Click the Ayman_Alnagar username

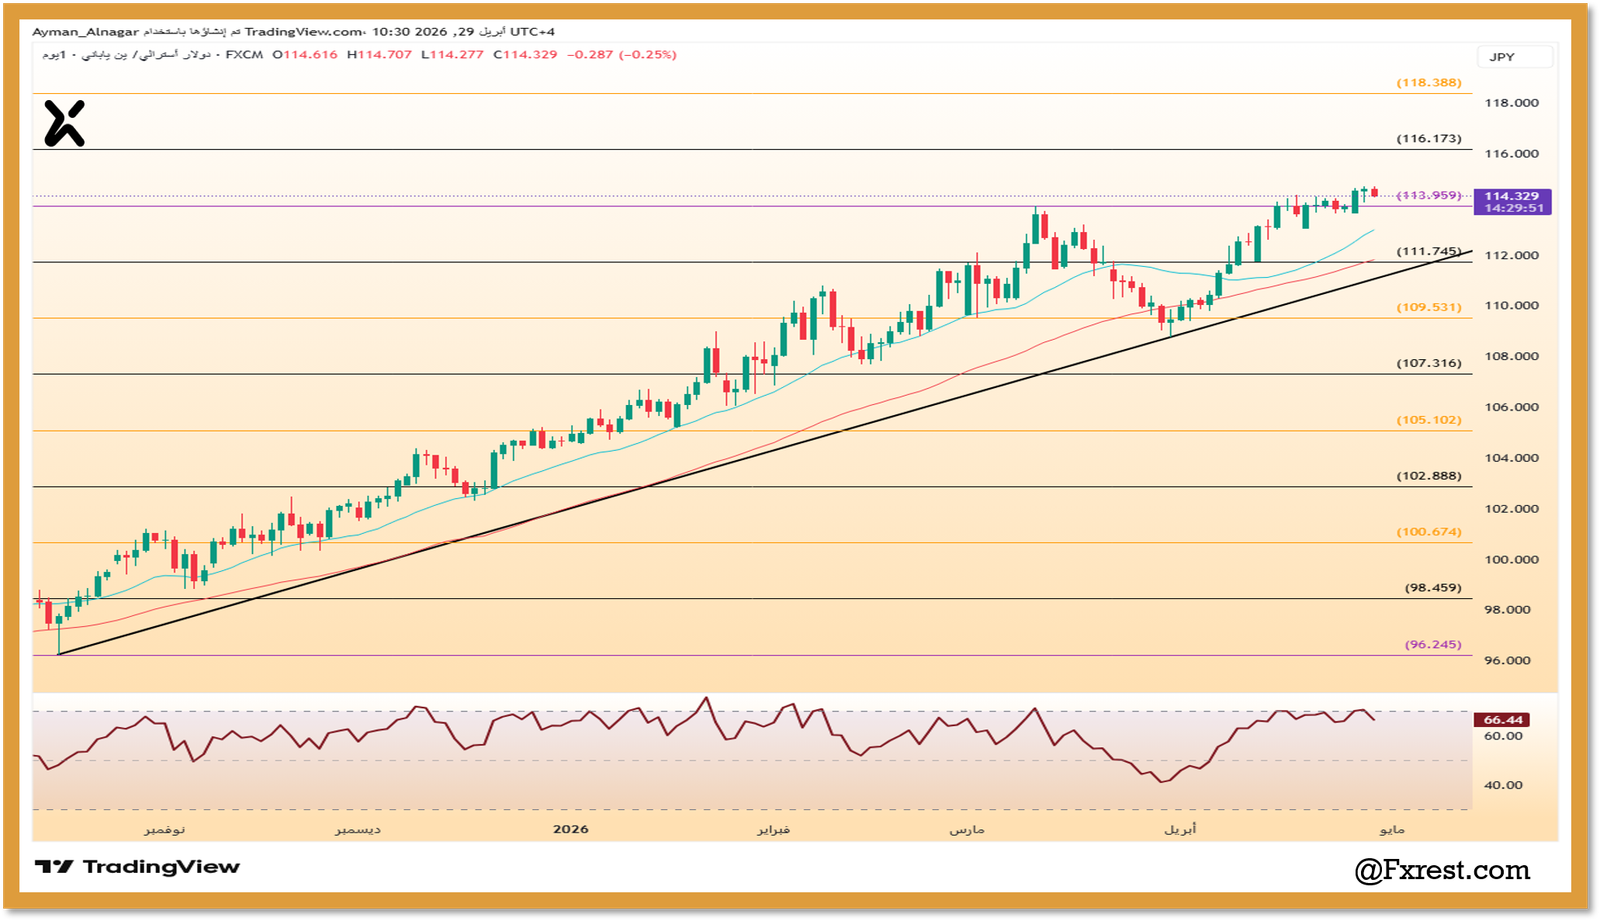(86, 31)
